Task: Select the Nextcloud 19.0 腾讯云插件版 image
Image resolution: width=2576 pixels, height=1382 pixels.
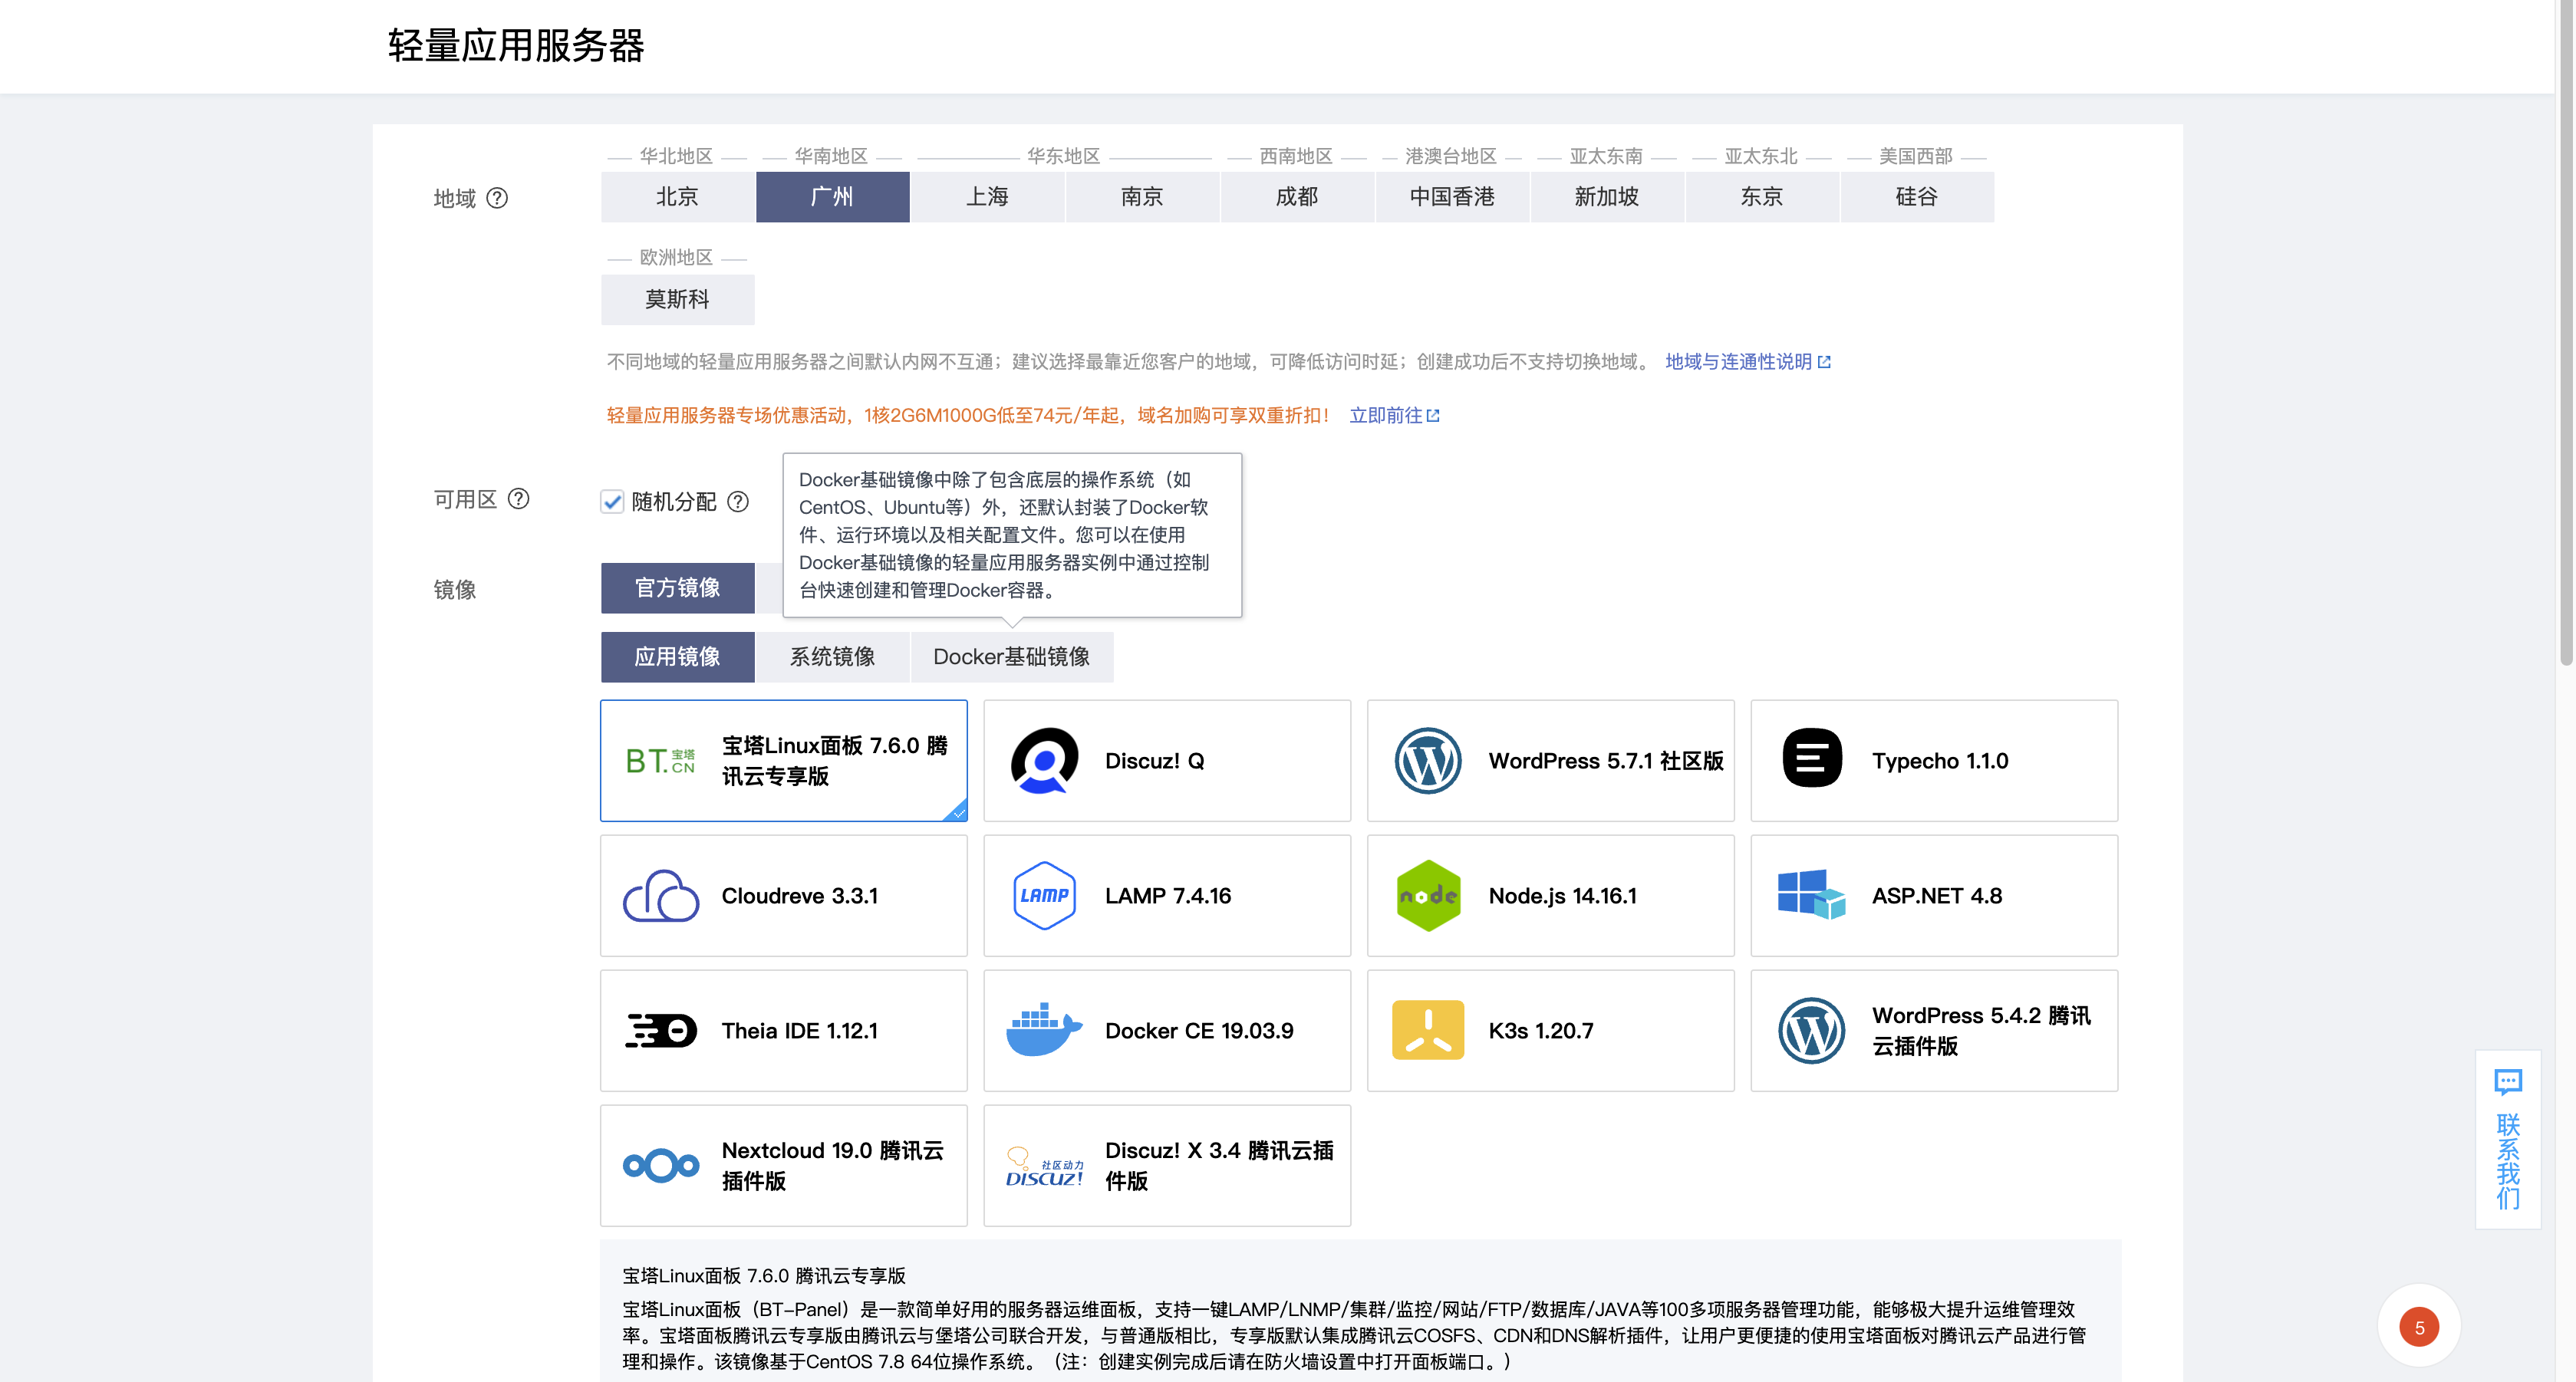Action: click(x=783, y=1165)
